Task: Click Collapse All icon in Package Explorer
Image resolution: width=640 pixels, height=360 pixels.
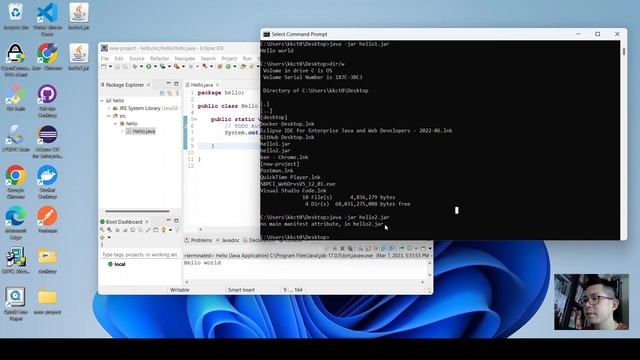Action: 162,93
